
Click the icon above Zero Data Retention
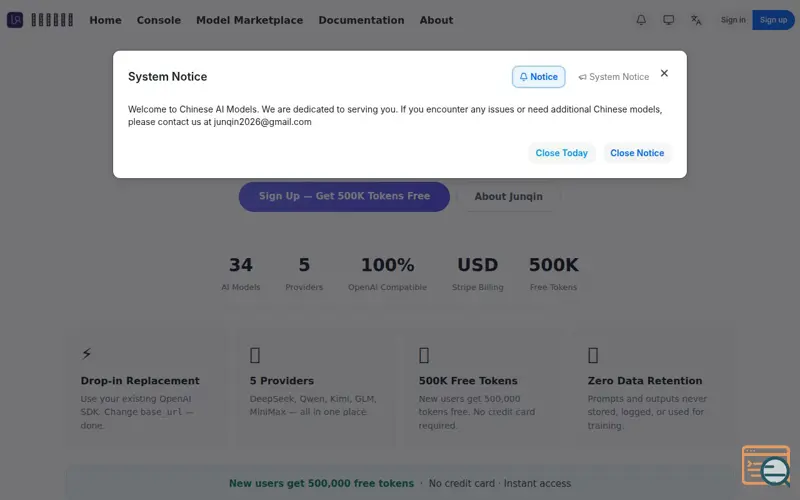[593, 355]
